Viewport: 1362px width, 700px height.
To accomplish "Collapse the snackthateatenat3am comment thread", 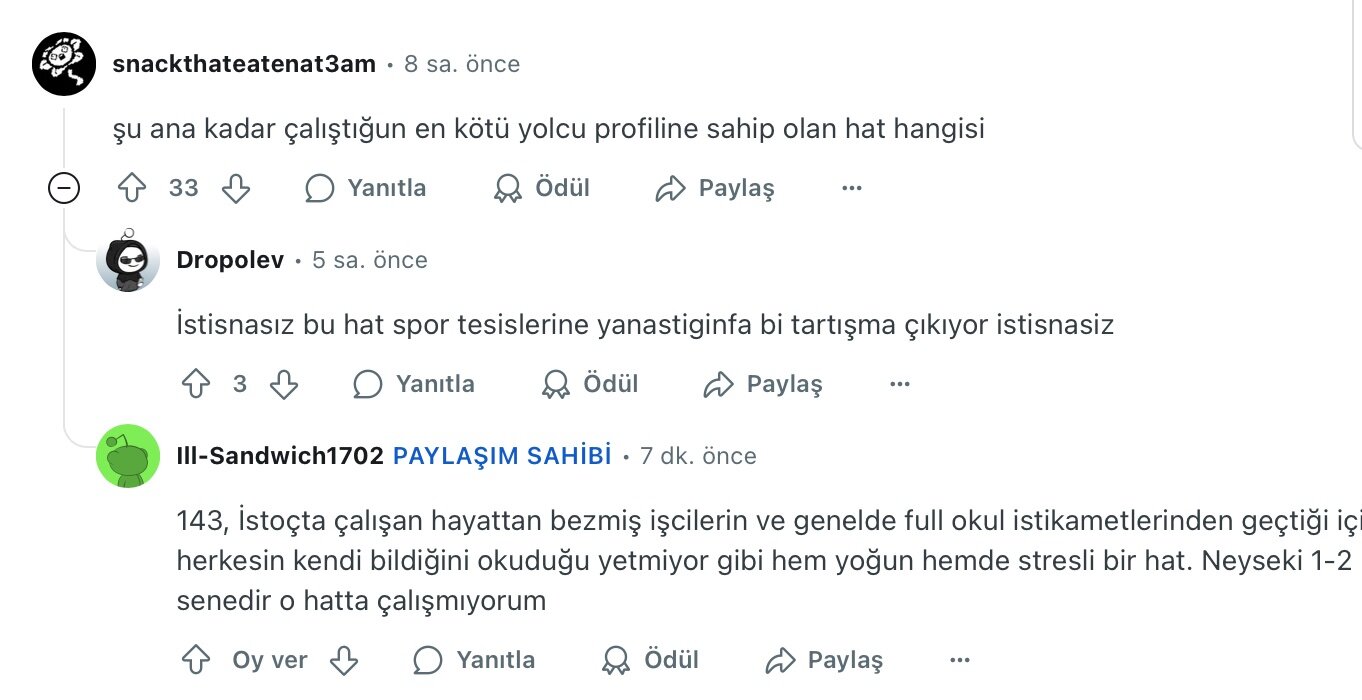I will coord(64,188).
